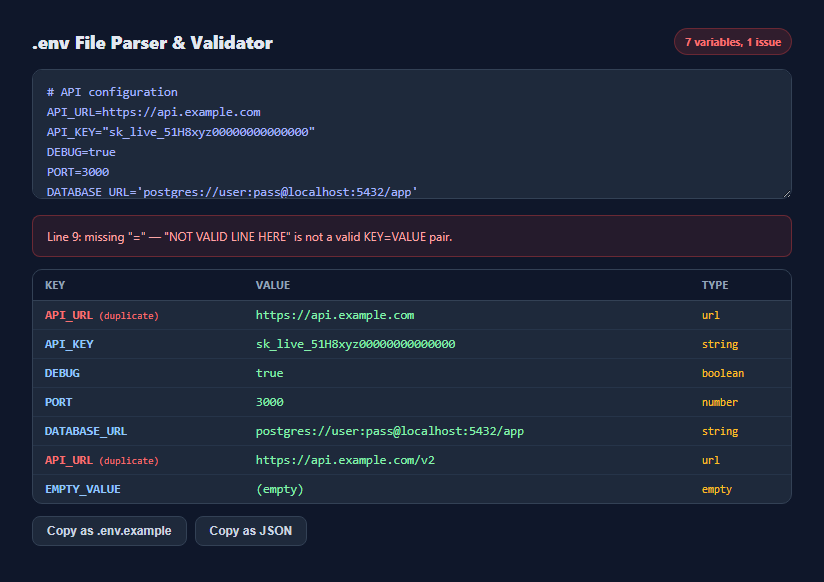Select the DEBUG key cell
The height and width of the screenshot is (582, 824).
(62, 373)
